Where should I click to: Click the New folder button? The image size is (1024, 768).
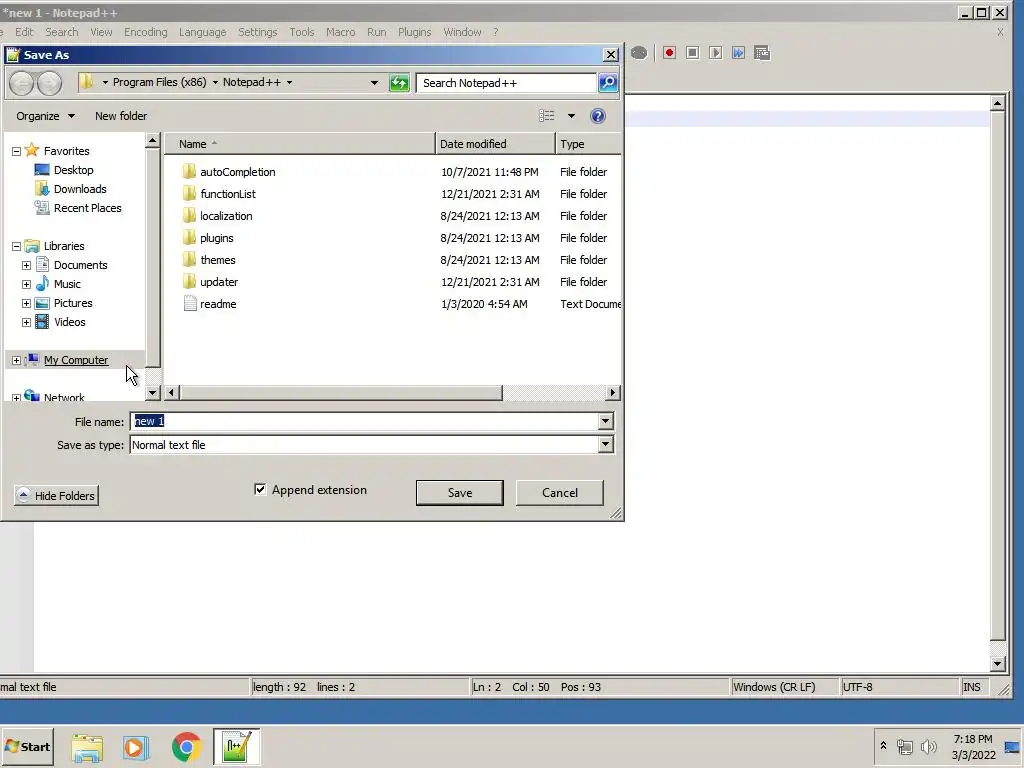point(121,116)
